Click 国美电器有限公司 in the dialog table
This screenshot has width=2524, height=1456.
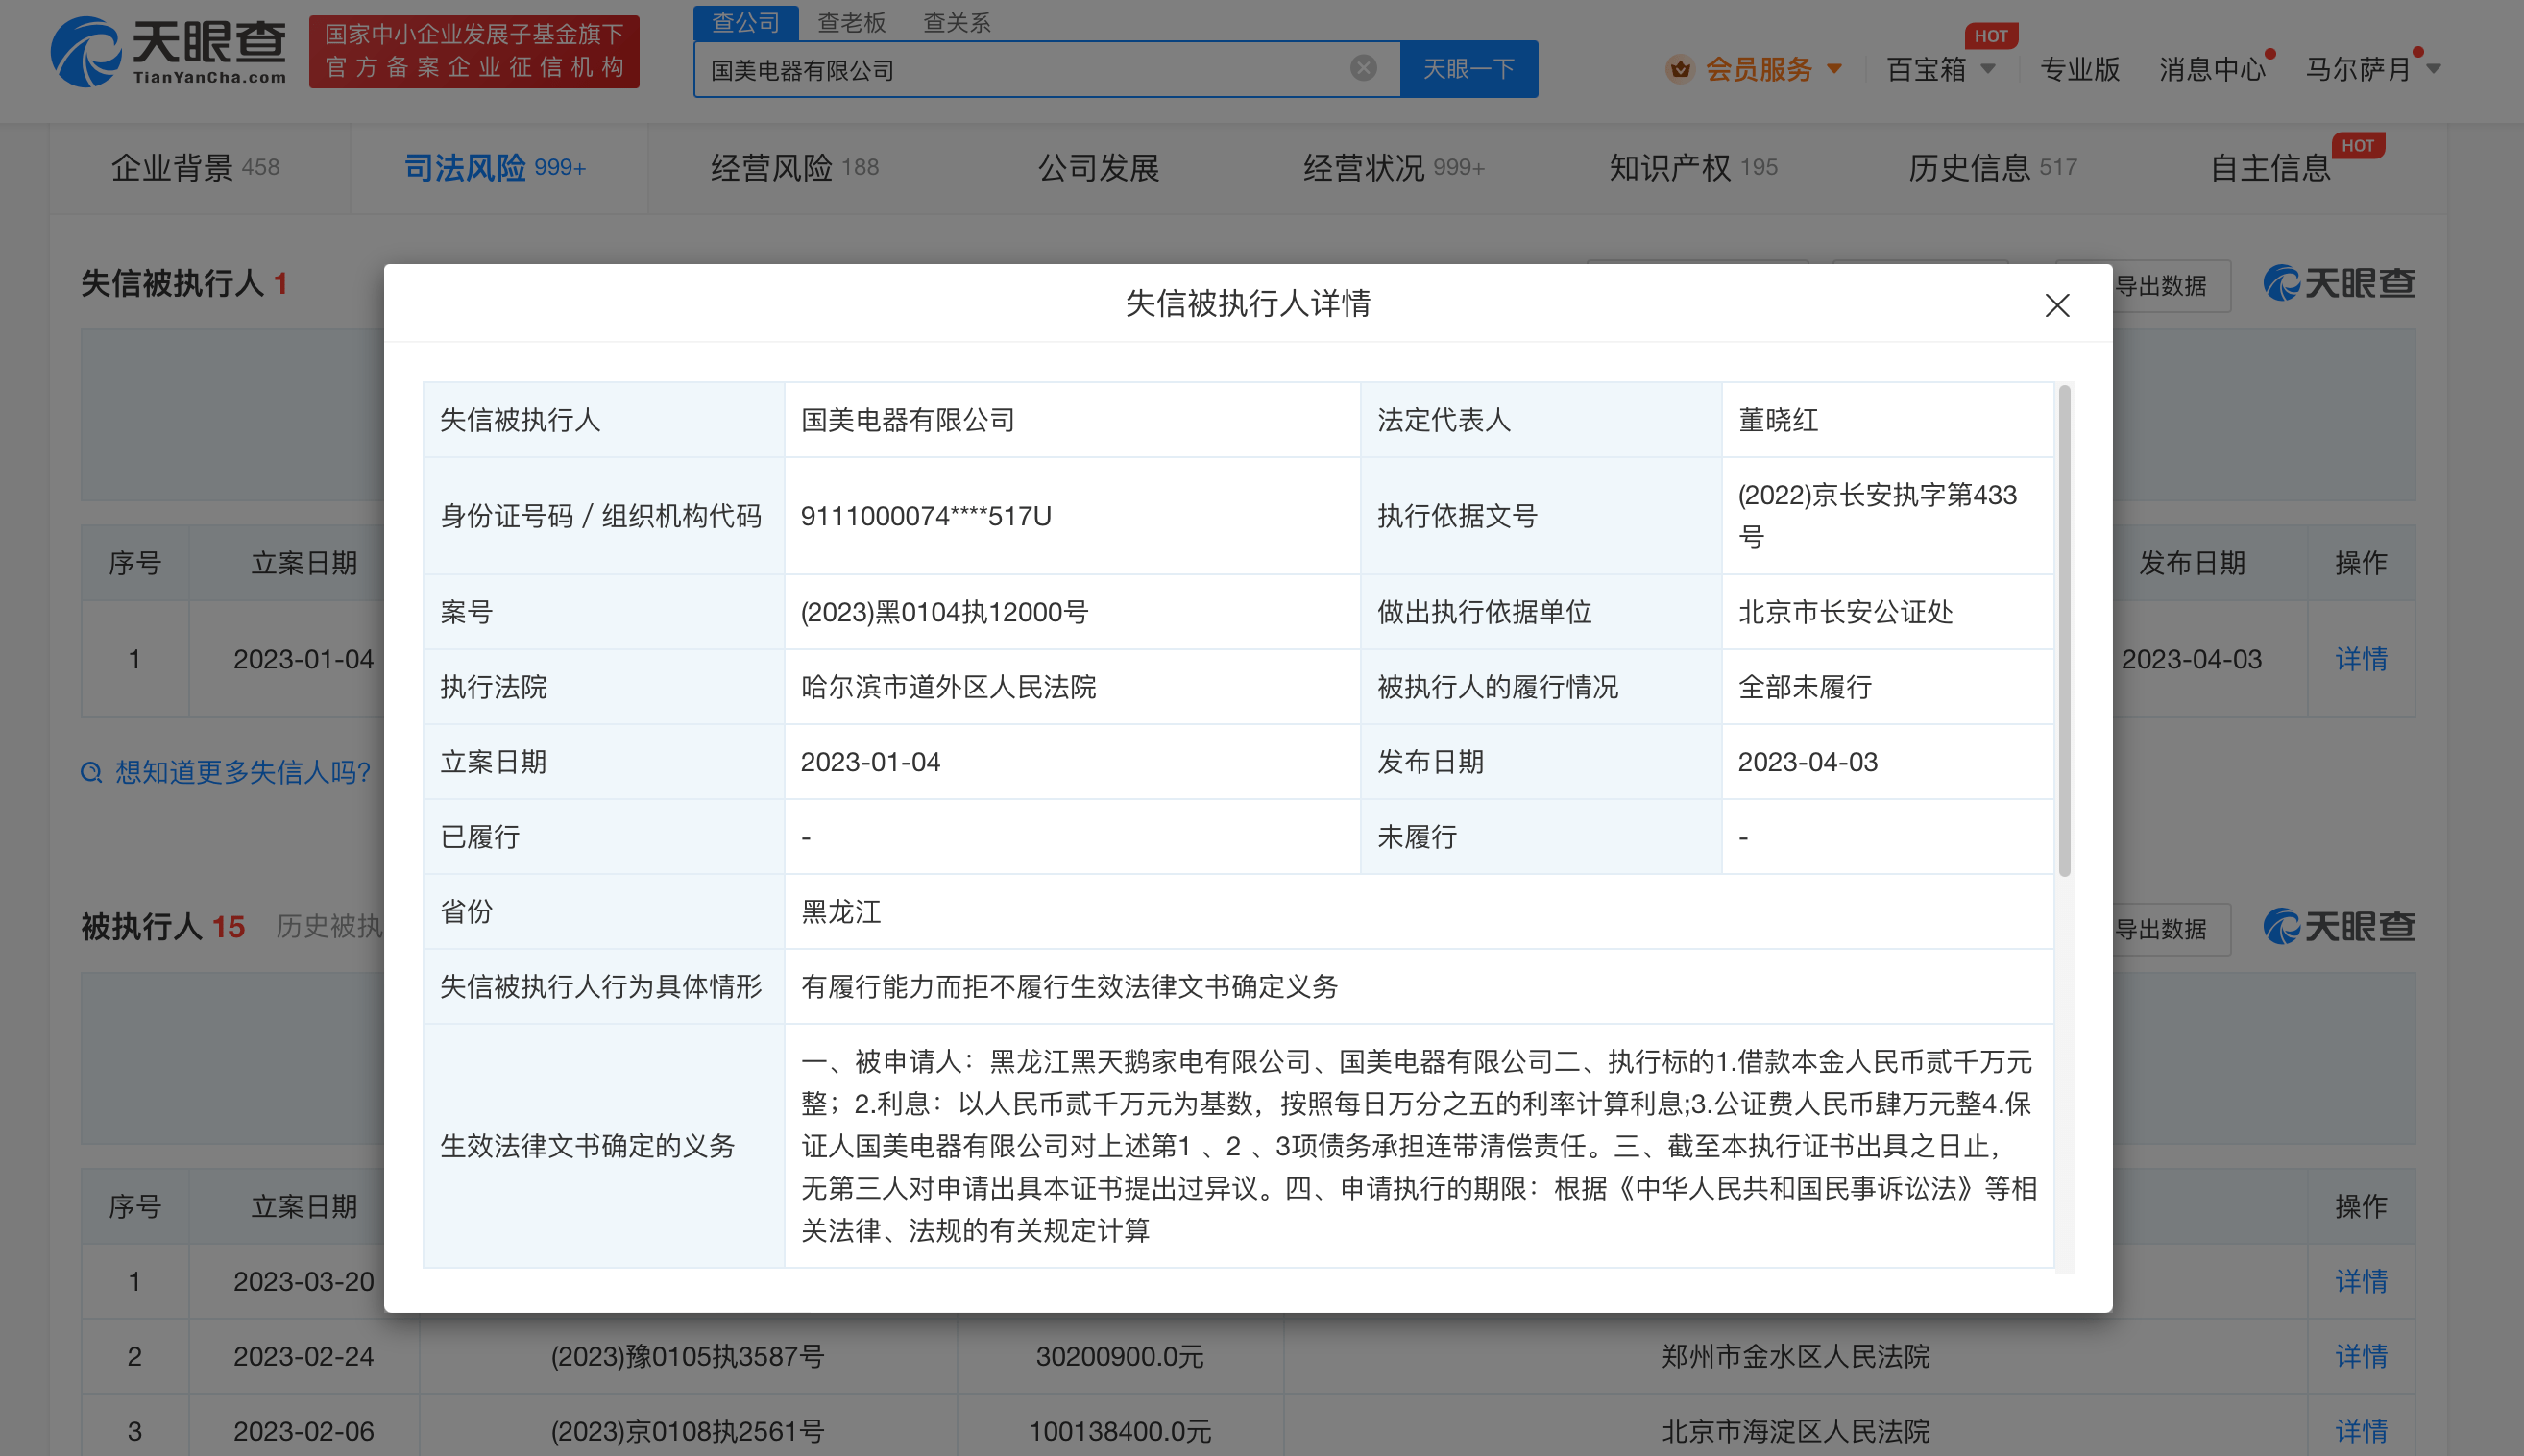pyautogui.click(x=908, y=420)
